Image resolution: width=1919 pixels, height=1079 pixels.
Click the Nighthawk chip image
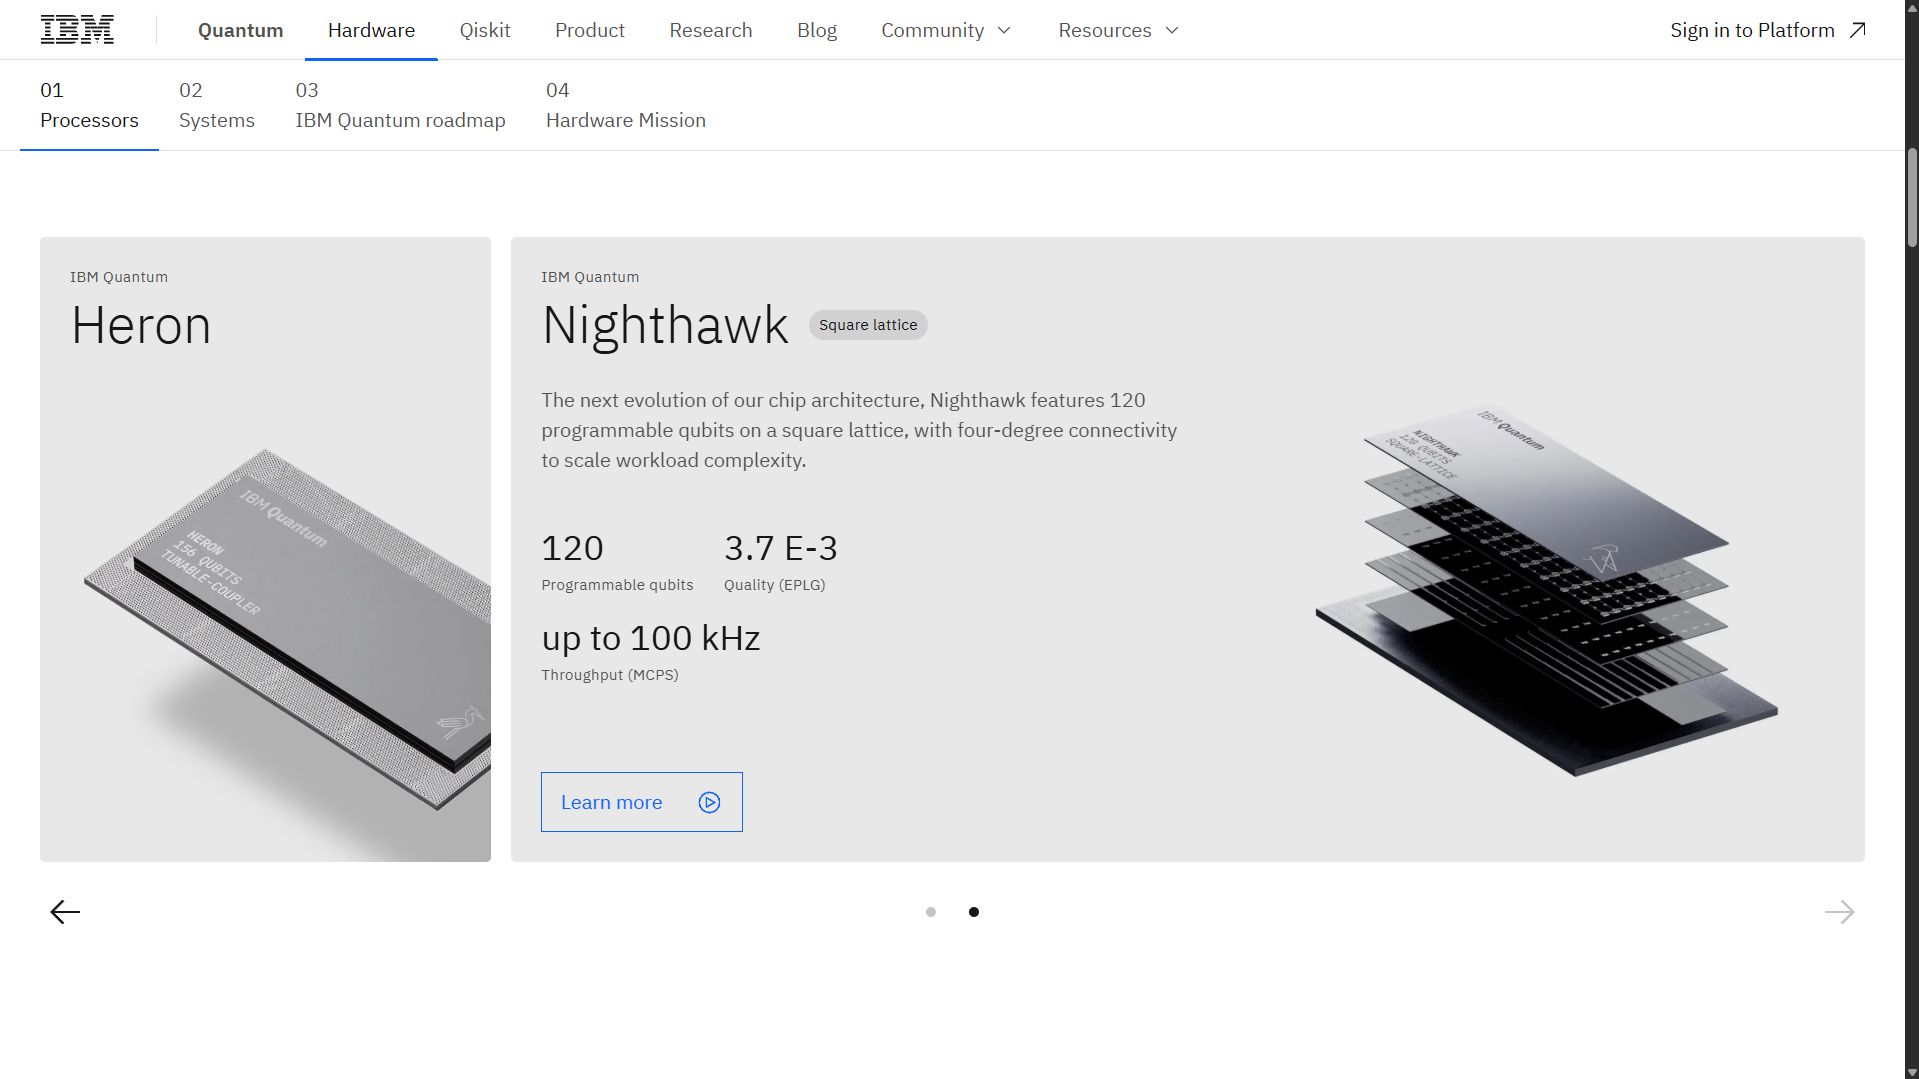coord(1546,590)
